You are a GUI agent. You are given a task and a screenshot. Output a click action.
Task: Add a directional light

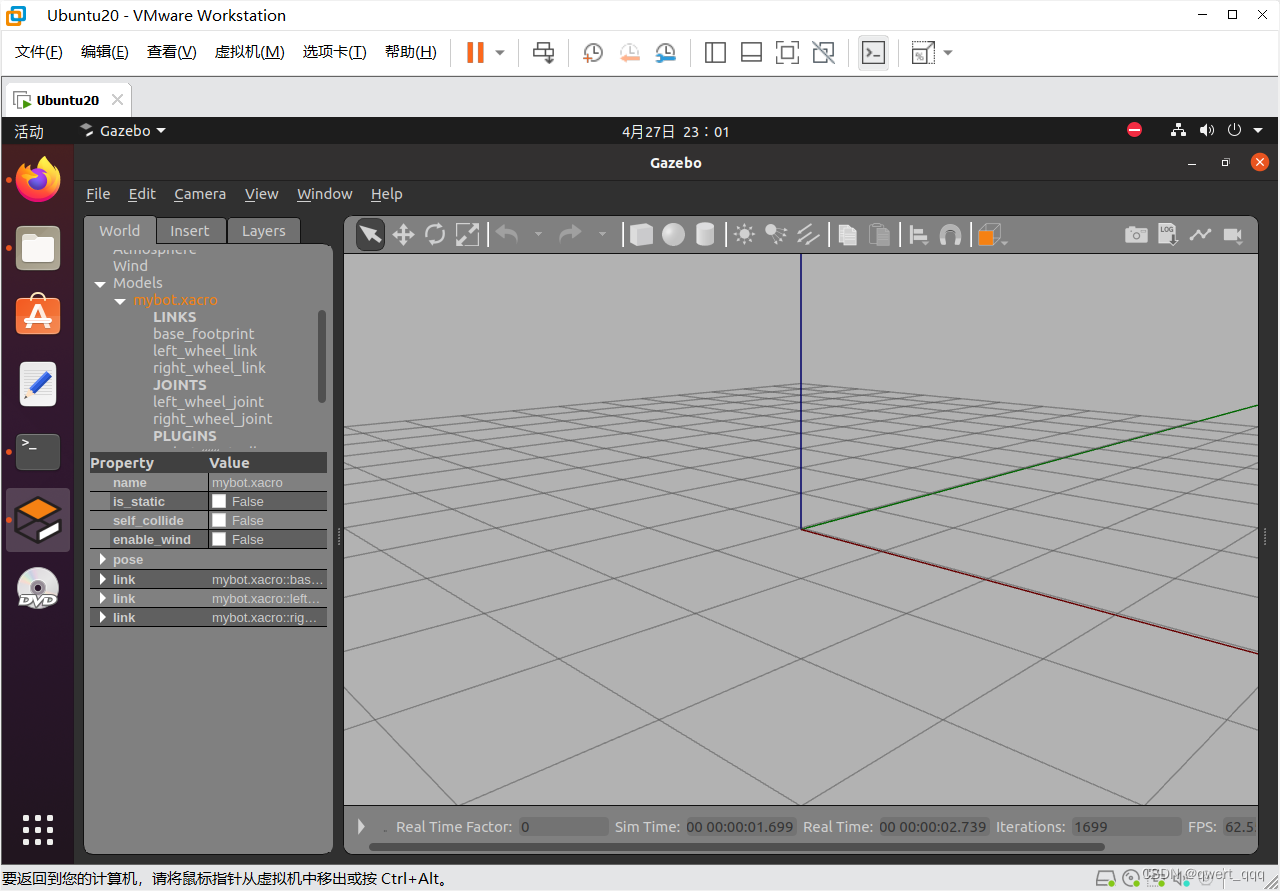pyautogui.click(x=808, y=234)
